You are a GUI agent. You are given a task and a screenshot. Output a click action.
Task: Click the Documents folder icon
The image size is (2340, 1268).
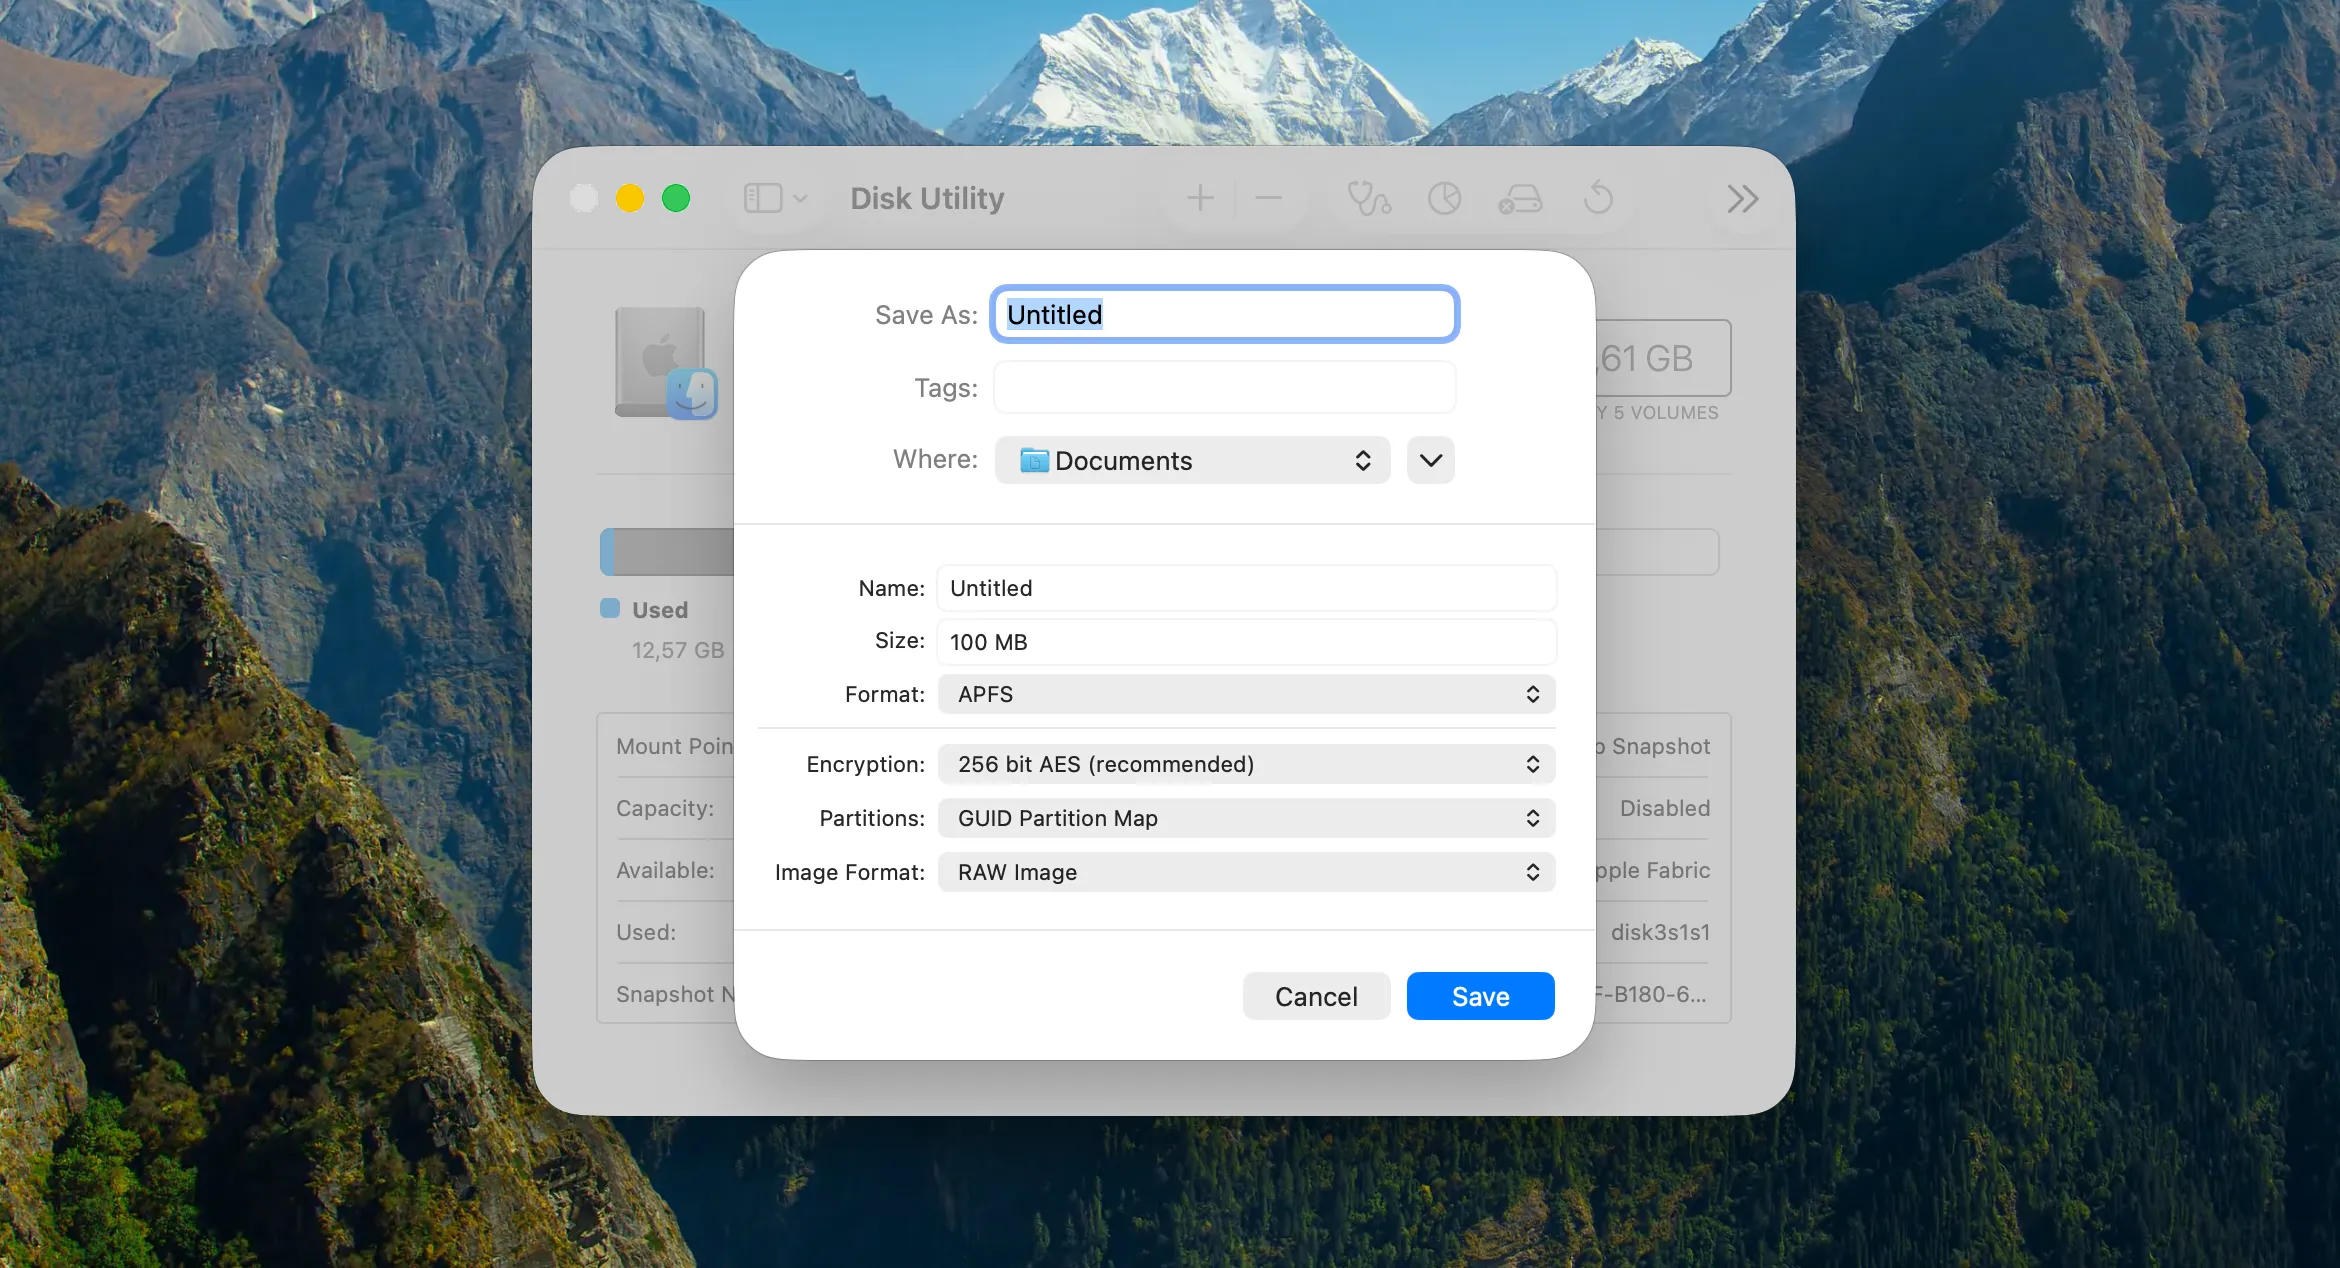(x=1034, y=460)
